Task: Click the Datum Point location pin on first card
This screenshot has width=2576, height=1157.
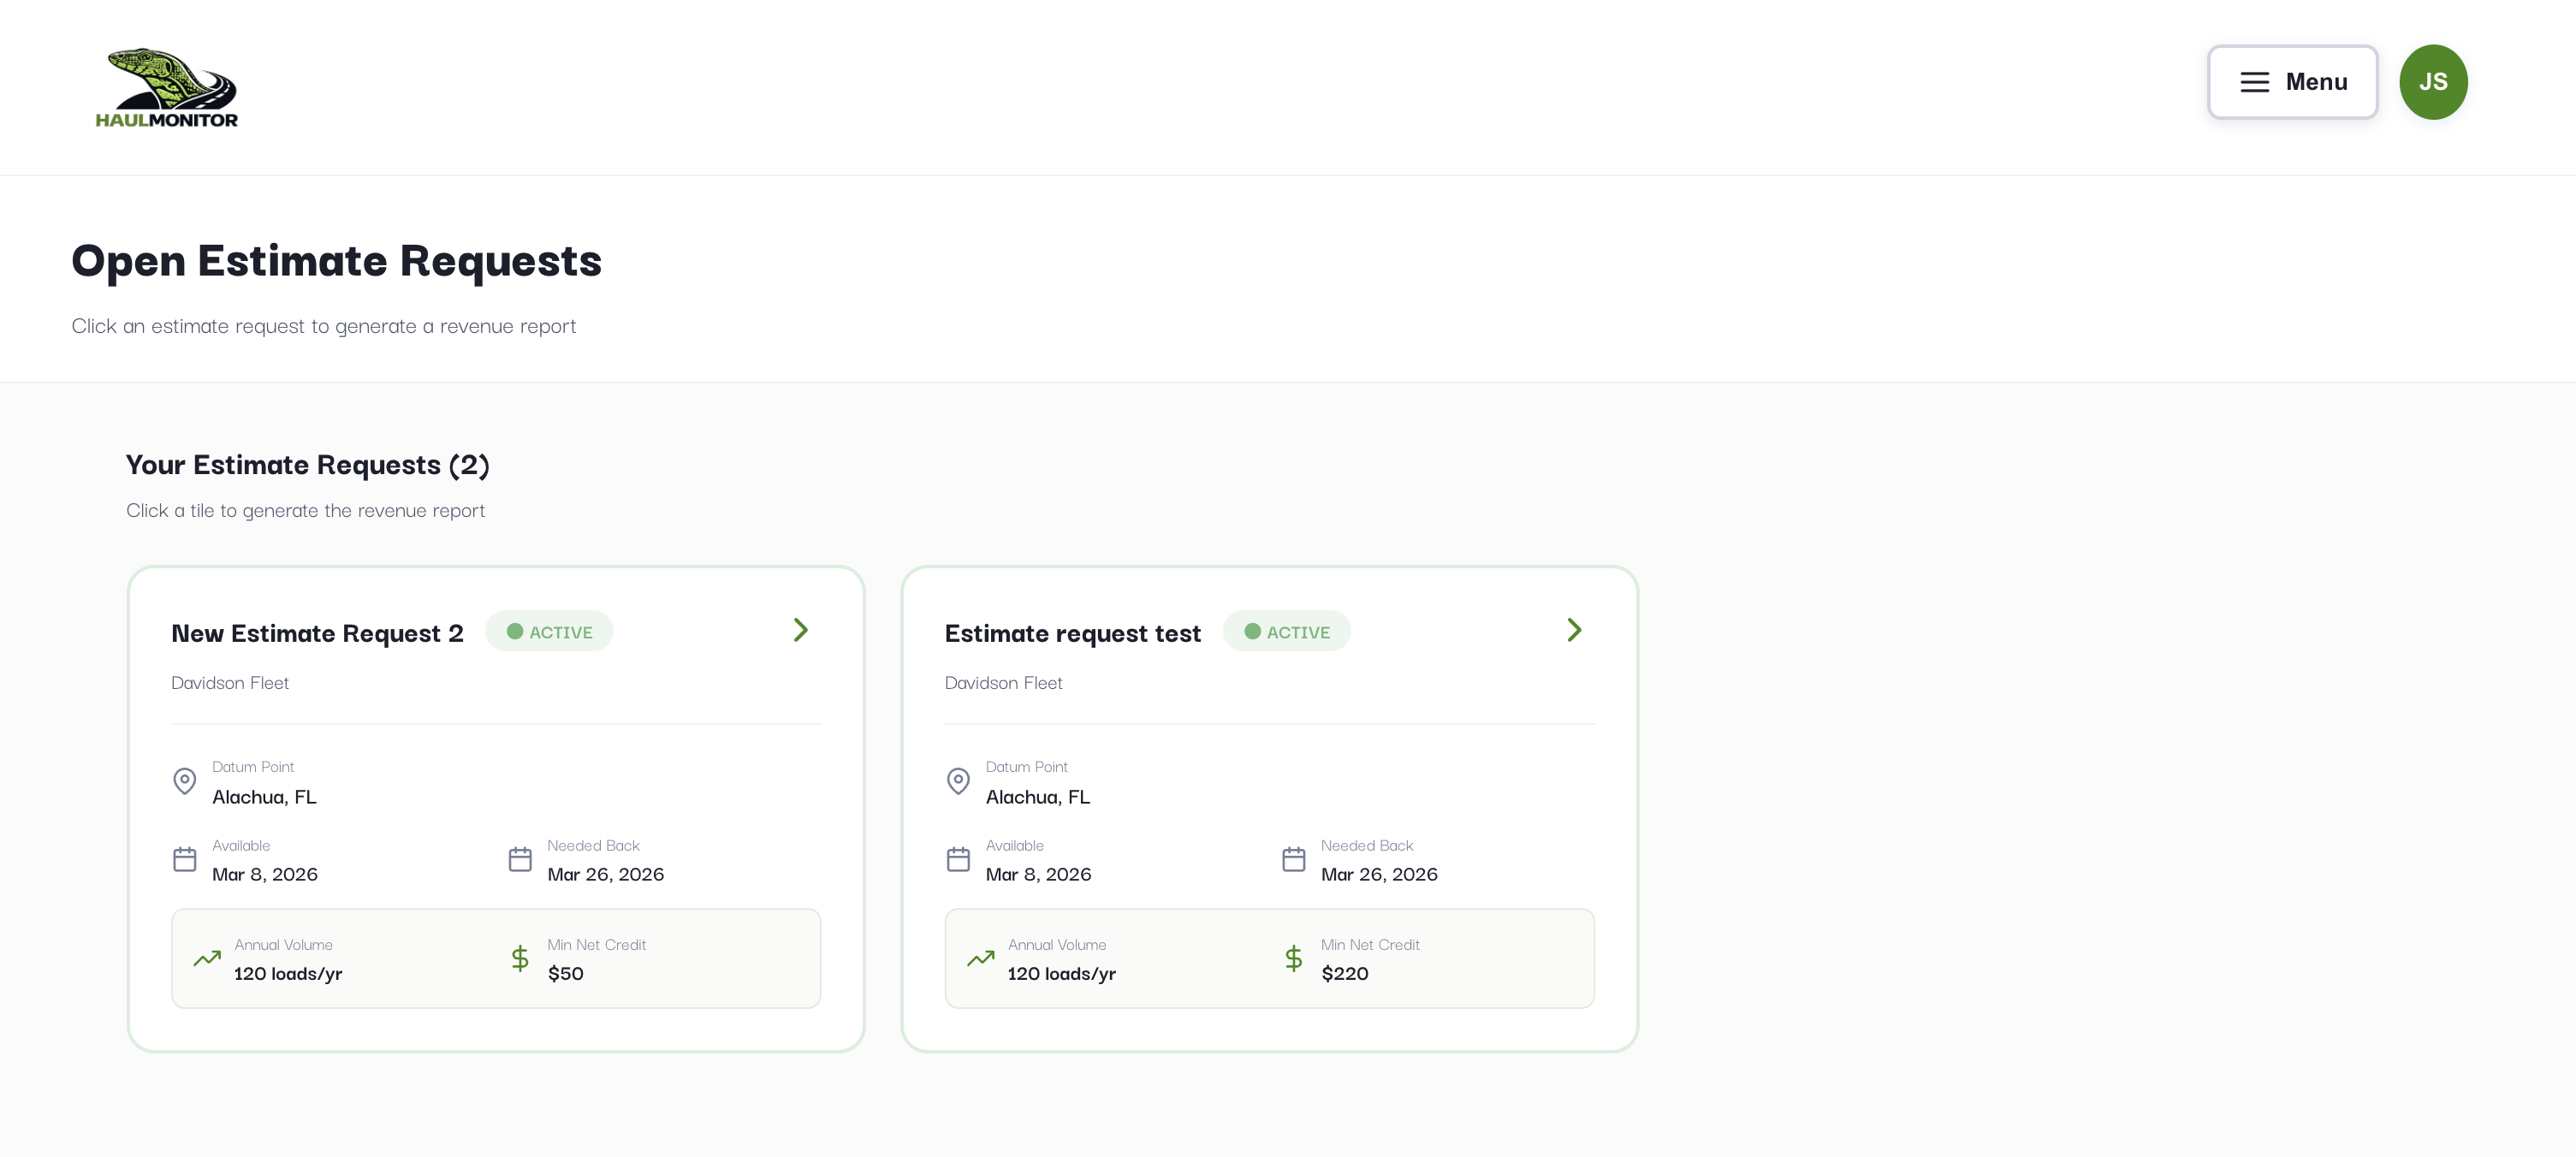Action: click(184, 781)
